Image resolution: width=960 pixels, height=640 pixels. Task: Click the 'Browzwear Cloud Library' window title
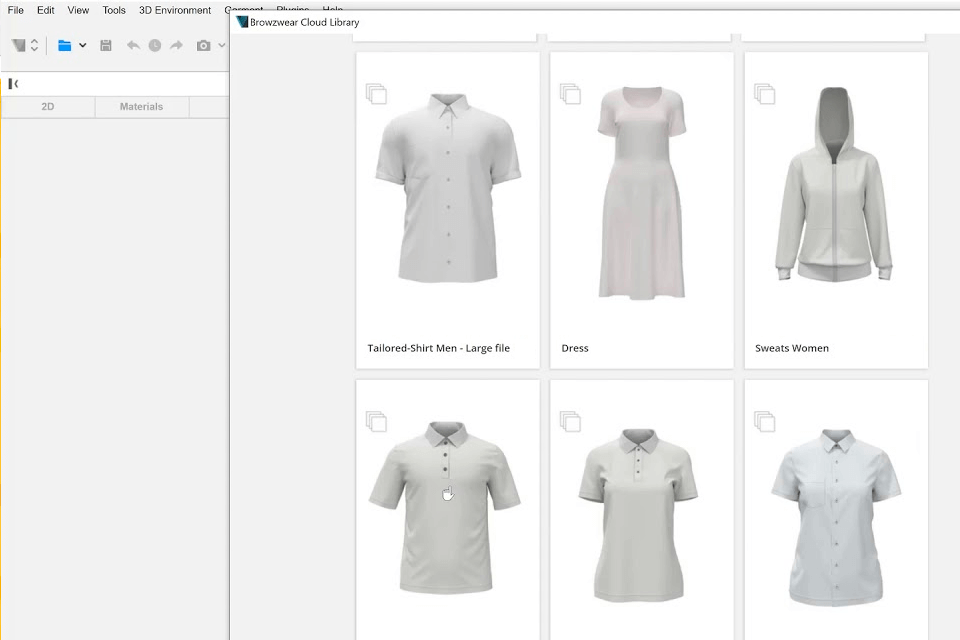pyautogui.click(x=304, y=22)
